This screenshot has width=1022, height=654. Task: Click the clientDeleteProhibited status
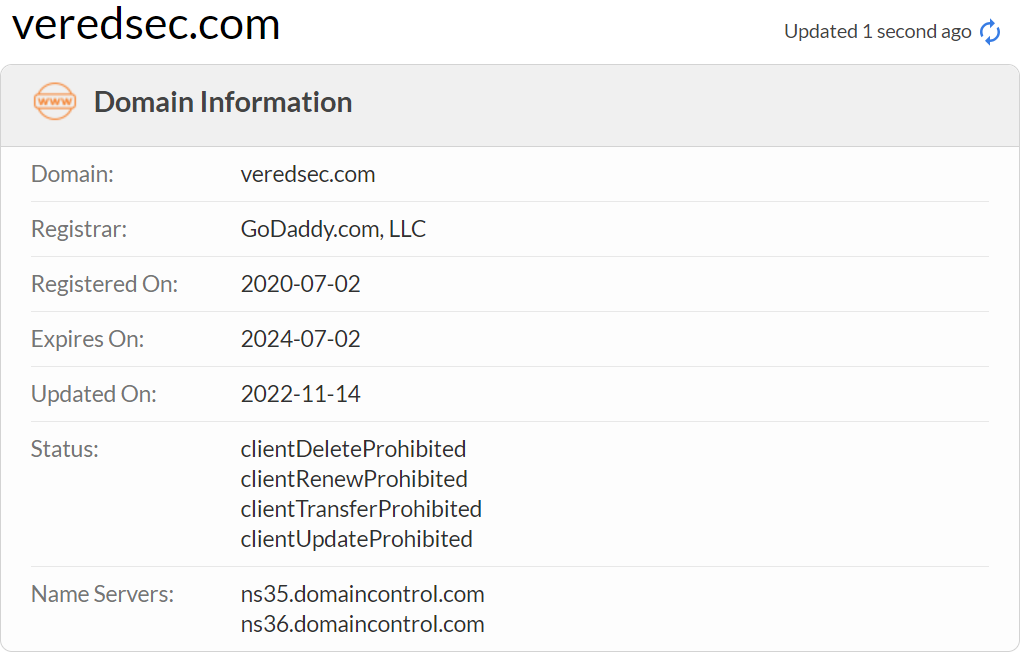click(x=353, y=449)
